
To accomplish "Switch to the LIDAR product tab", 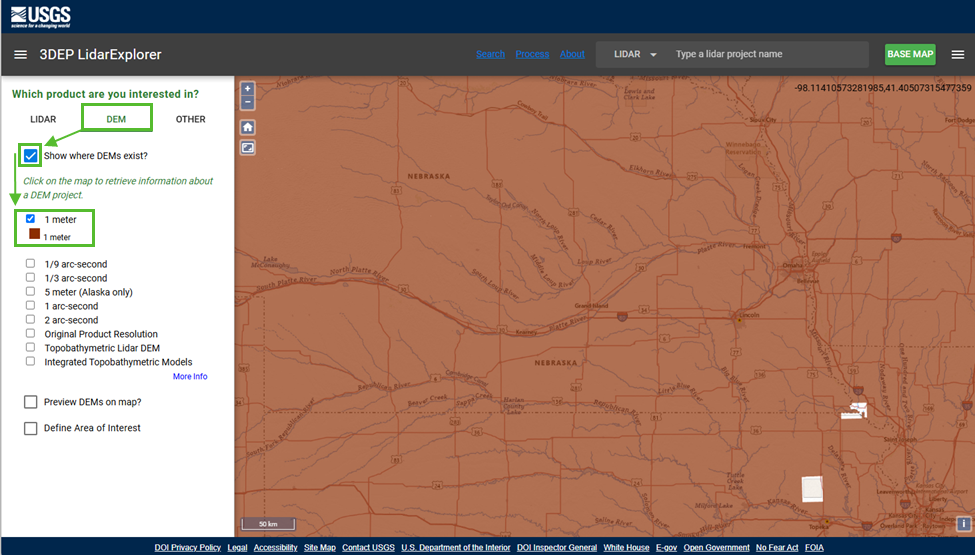I will (43, 119).
